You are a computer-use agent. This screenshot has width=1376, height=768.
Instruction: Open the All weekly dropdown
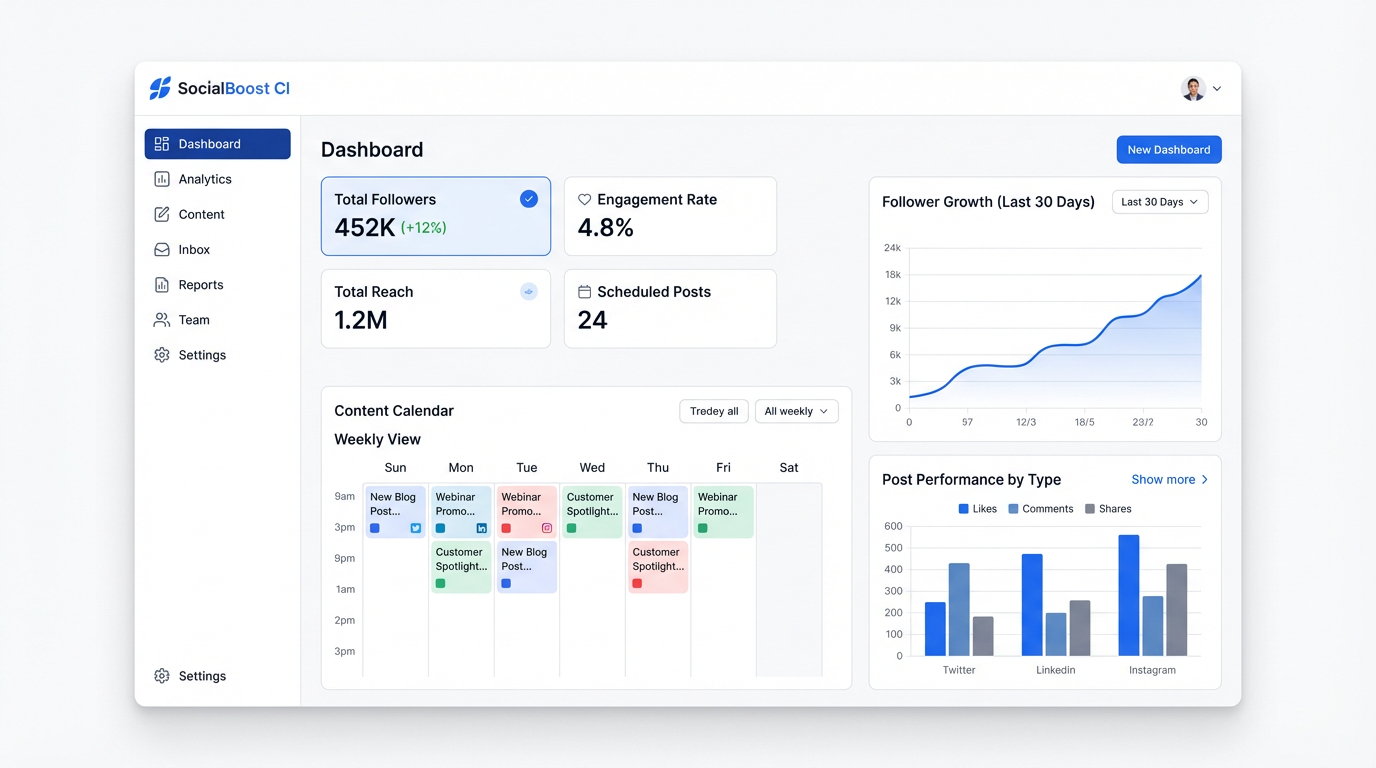(796, 411)
